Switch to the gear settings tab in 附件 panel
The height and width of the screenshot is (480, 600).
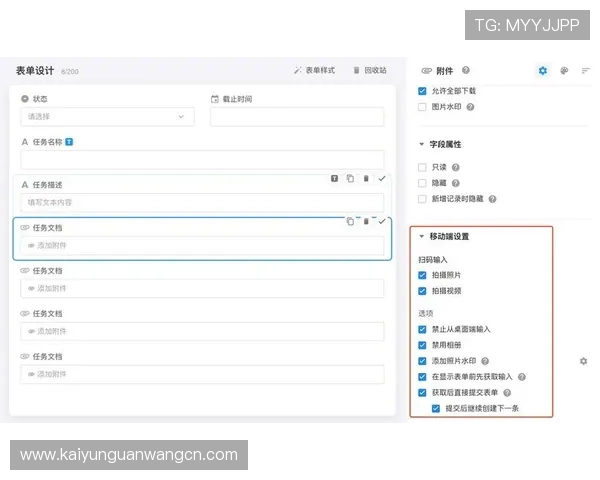pos(543,70)
